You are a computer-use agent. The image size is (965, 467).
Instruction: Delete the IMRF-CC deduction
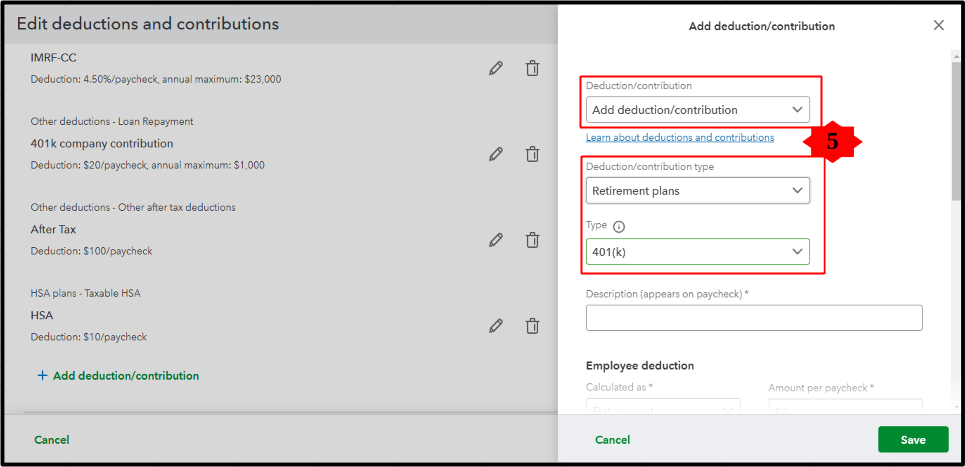[x=533, y=68]
